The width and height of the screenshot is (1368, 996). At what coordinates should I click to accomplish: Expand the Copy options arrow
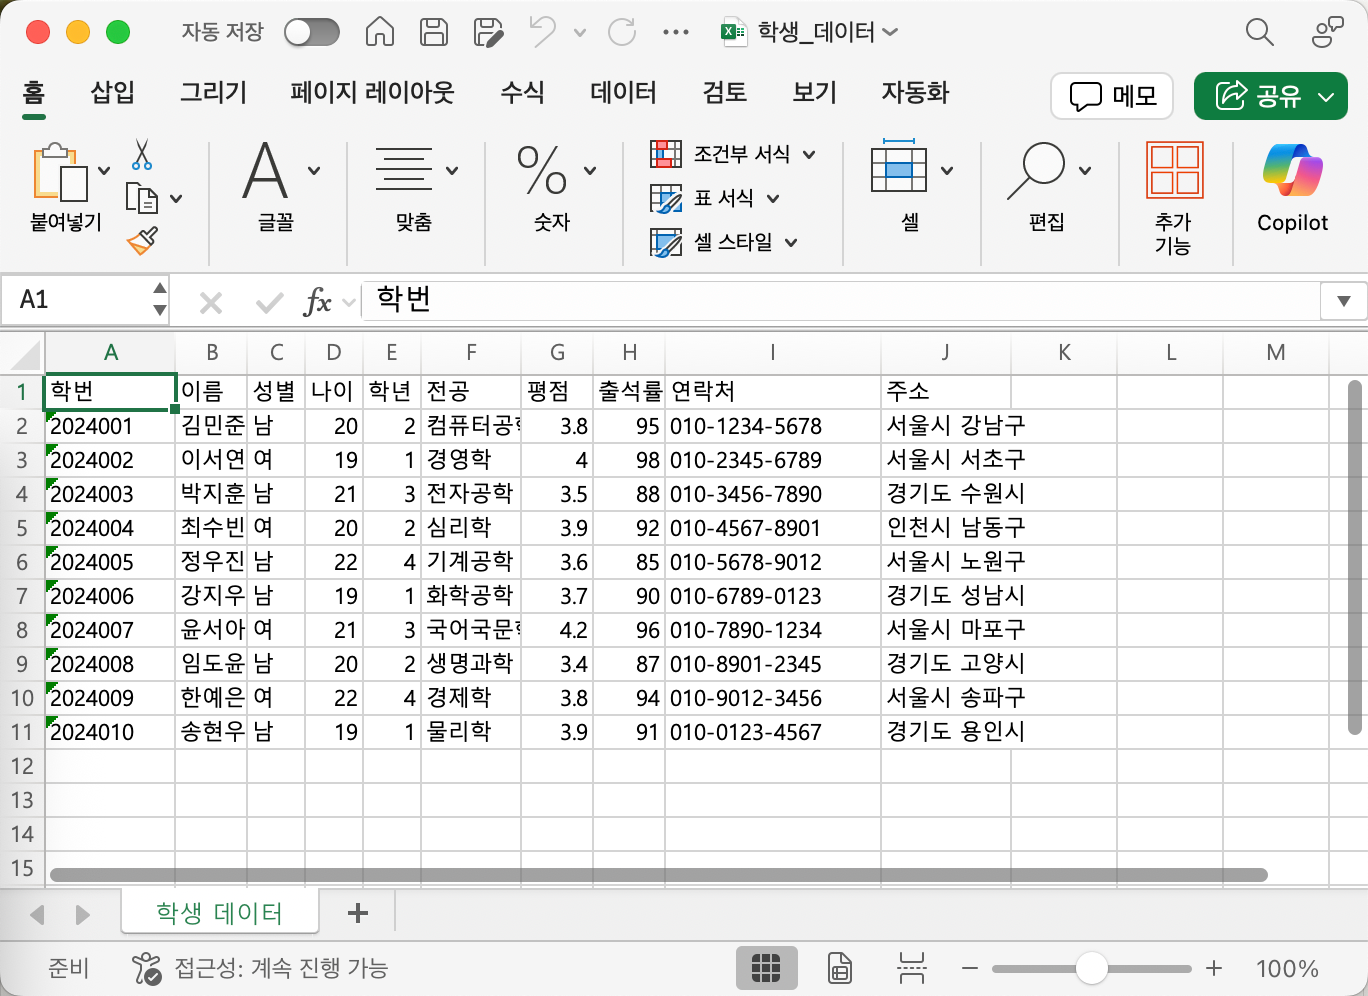[x=176, y=199]
